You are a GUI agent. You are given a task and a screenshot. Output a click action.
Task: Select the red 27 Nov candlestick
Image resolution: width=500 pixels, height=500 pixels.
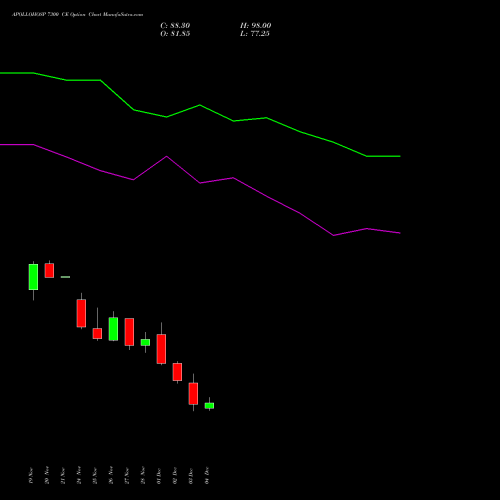129,332
